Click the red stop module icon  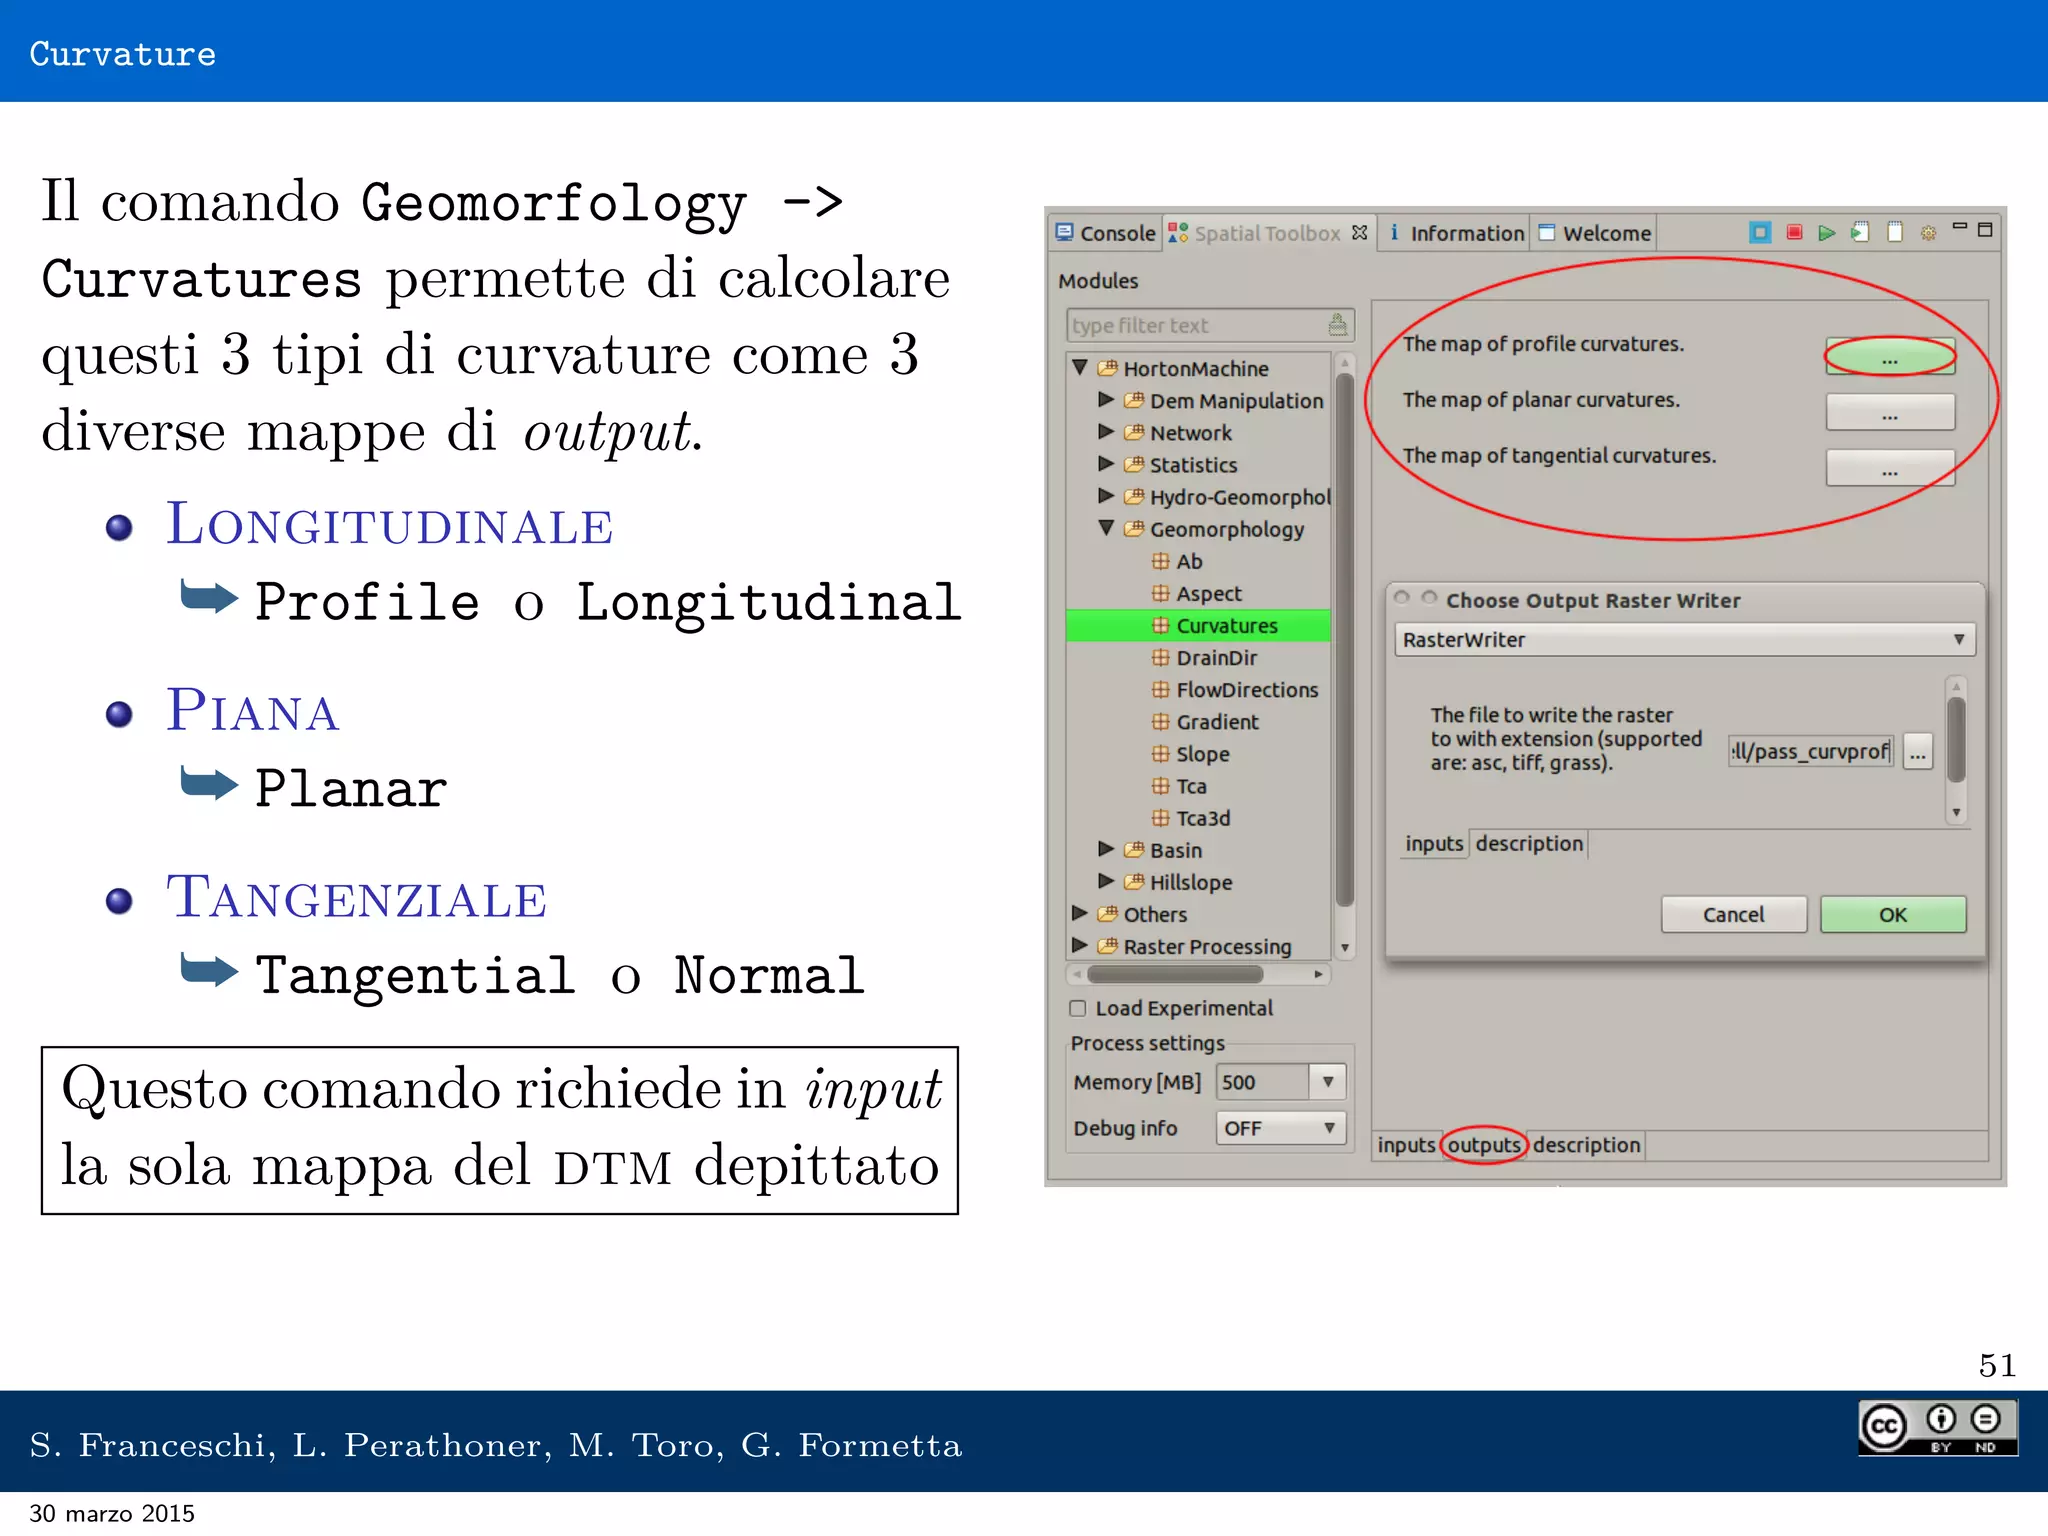point(1794,232)
